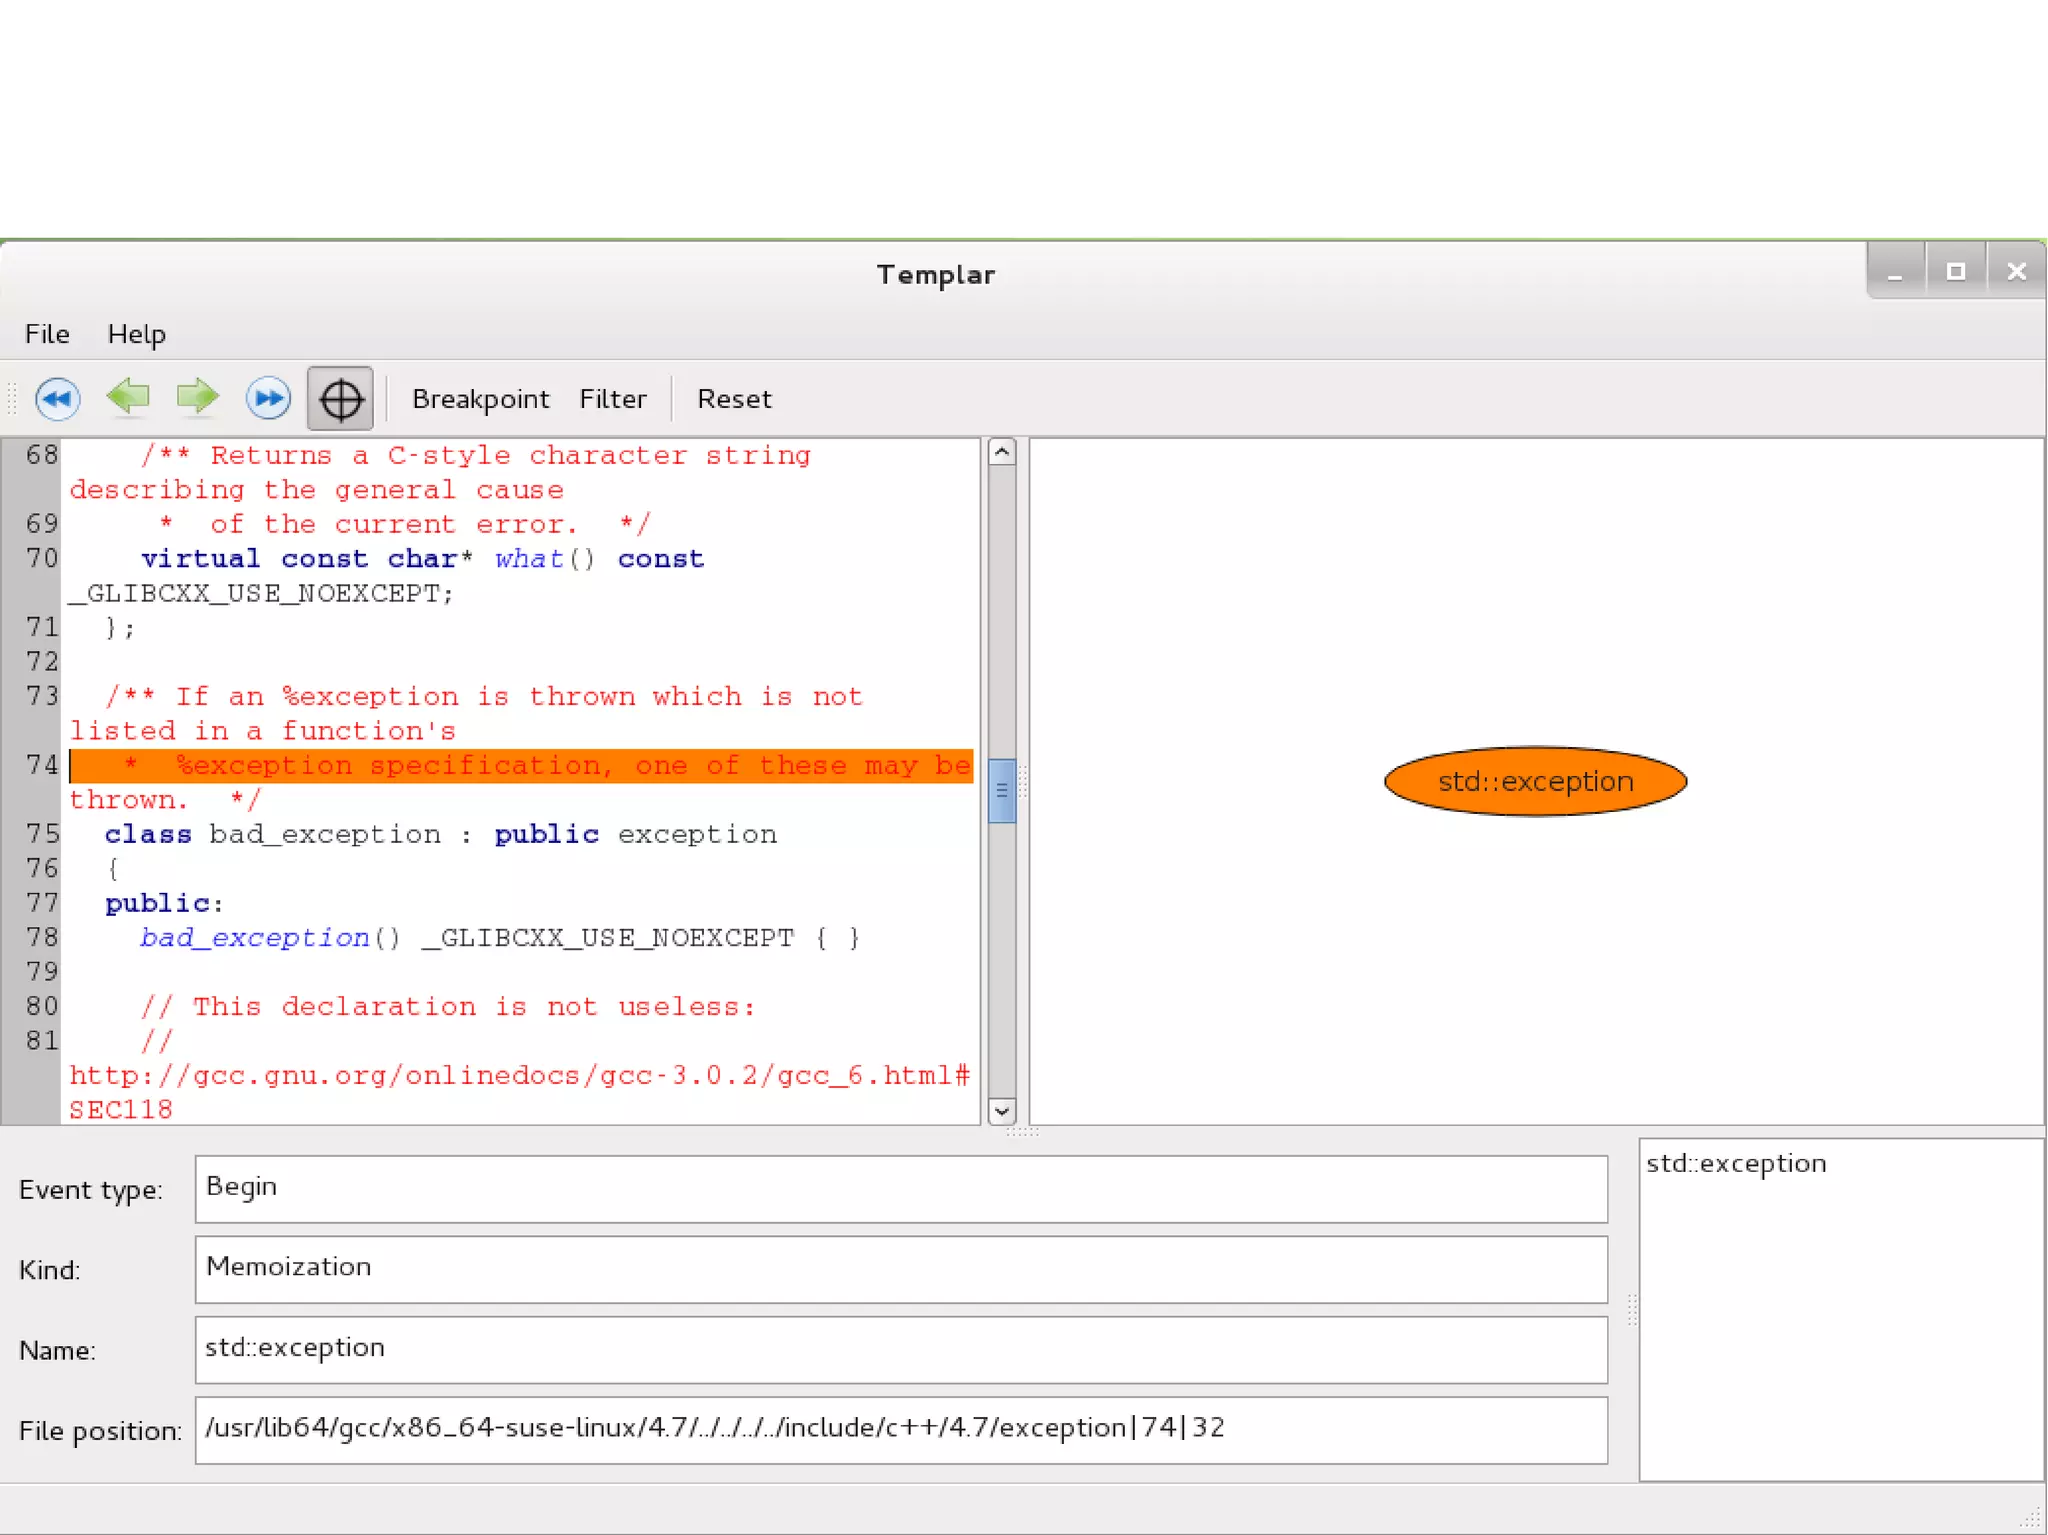The height and width of the screenshot is (1535, 2048).
Task: Click the Filter toolbar button
Action: (612, 398)
